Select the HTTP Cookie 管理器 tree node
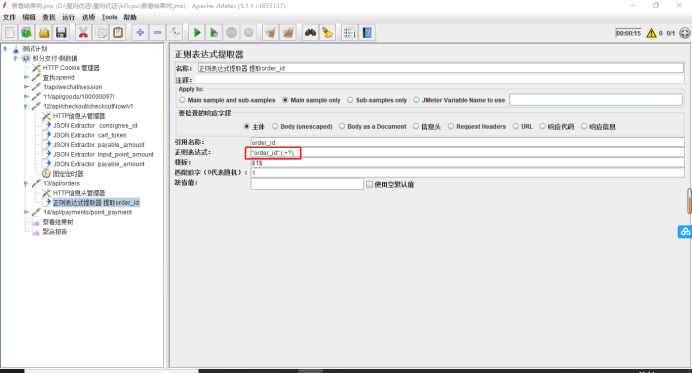 [x=71, y=68]
